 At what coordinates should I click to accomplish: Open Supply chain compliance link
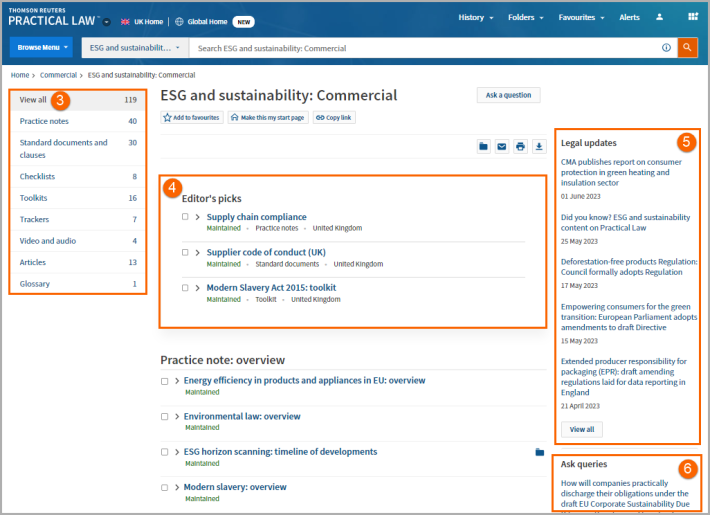pos(256,217)
